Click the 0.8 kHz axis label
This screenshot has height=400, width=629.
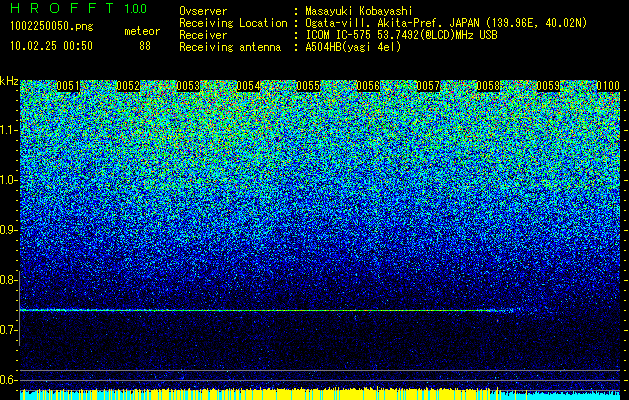pos(8,280)
